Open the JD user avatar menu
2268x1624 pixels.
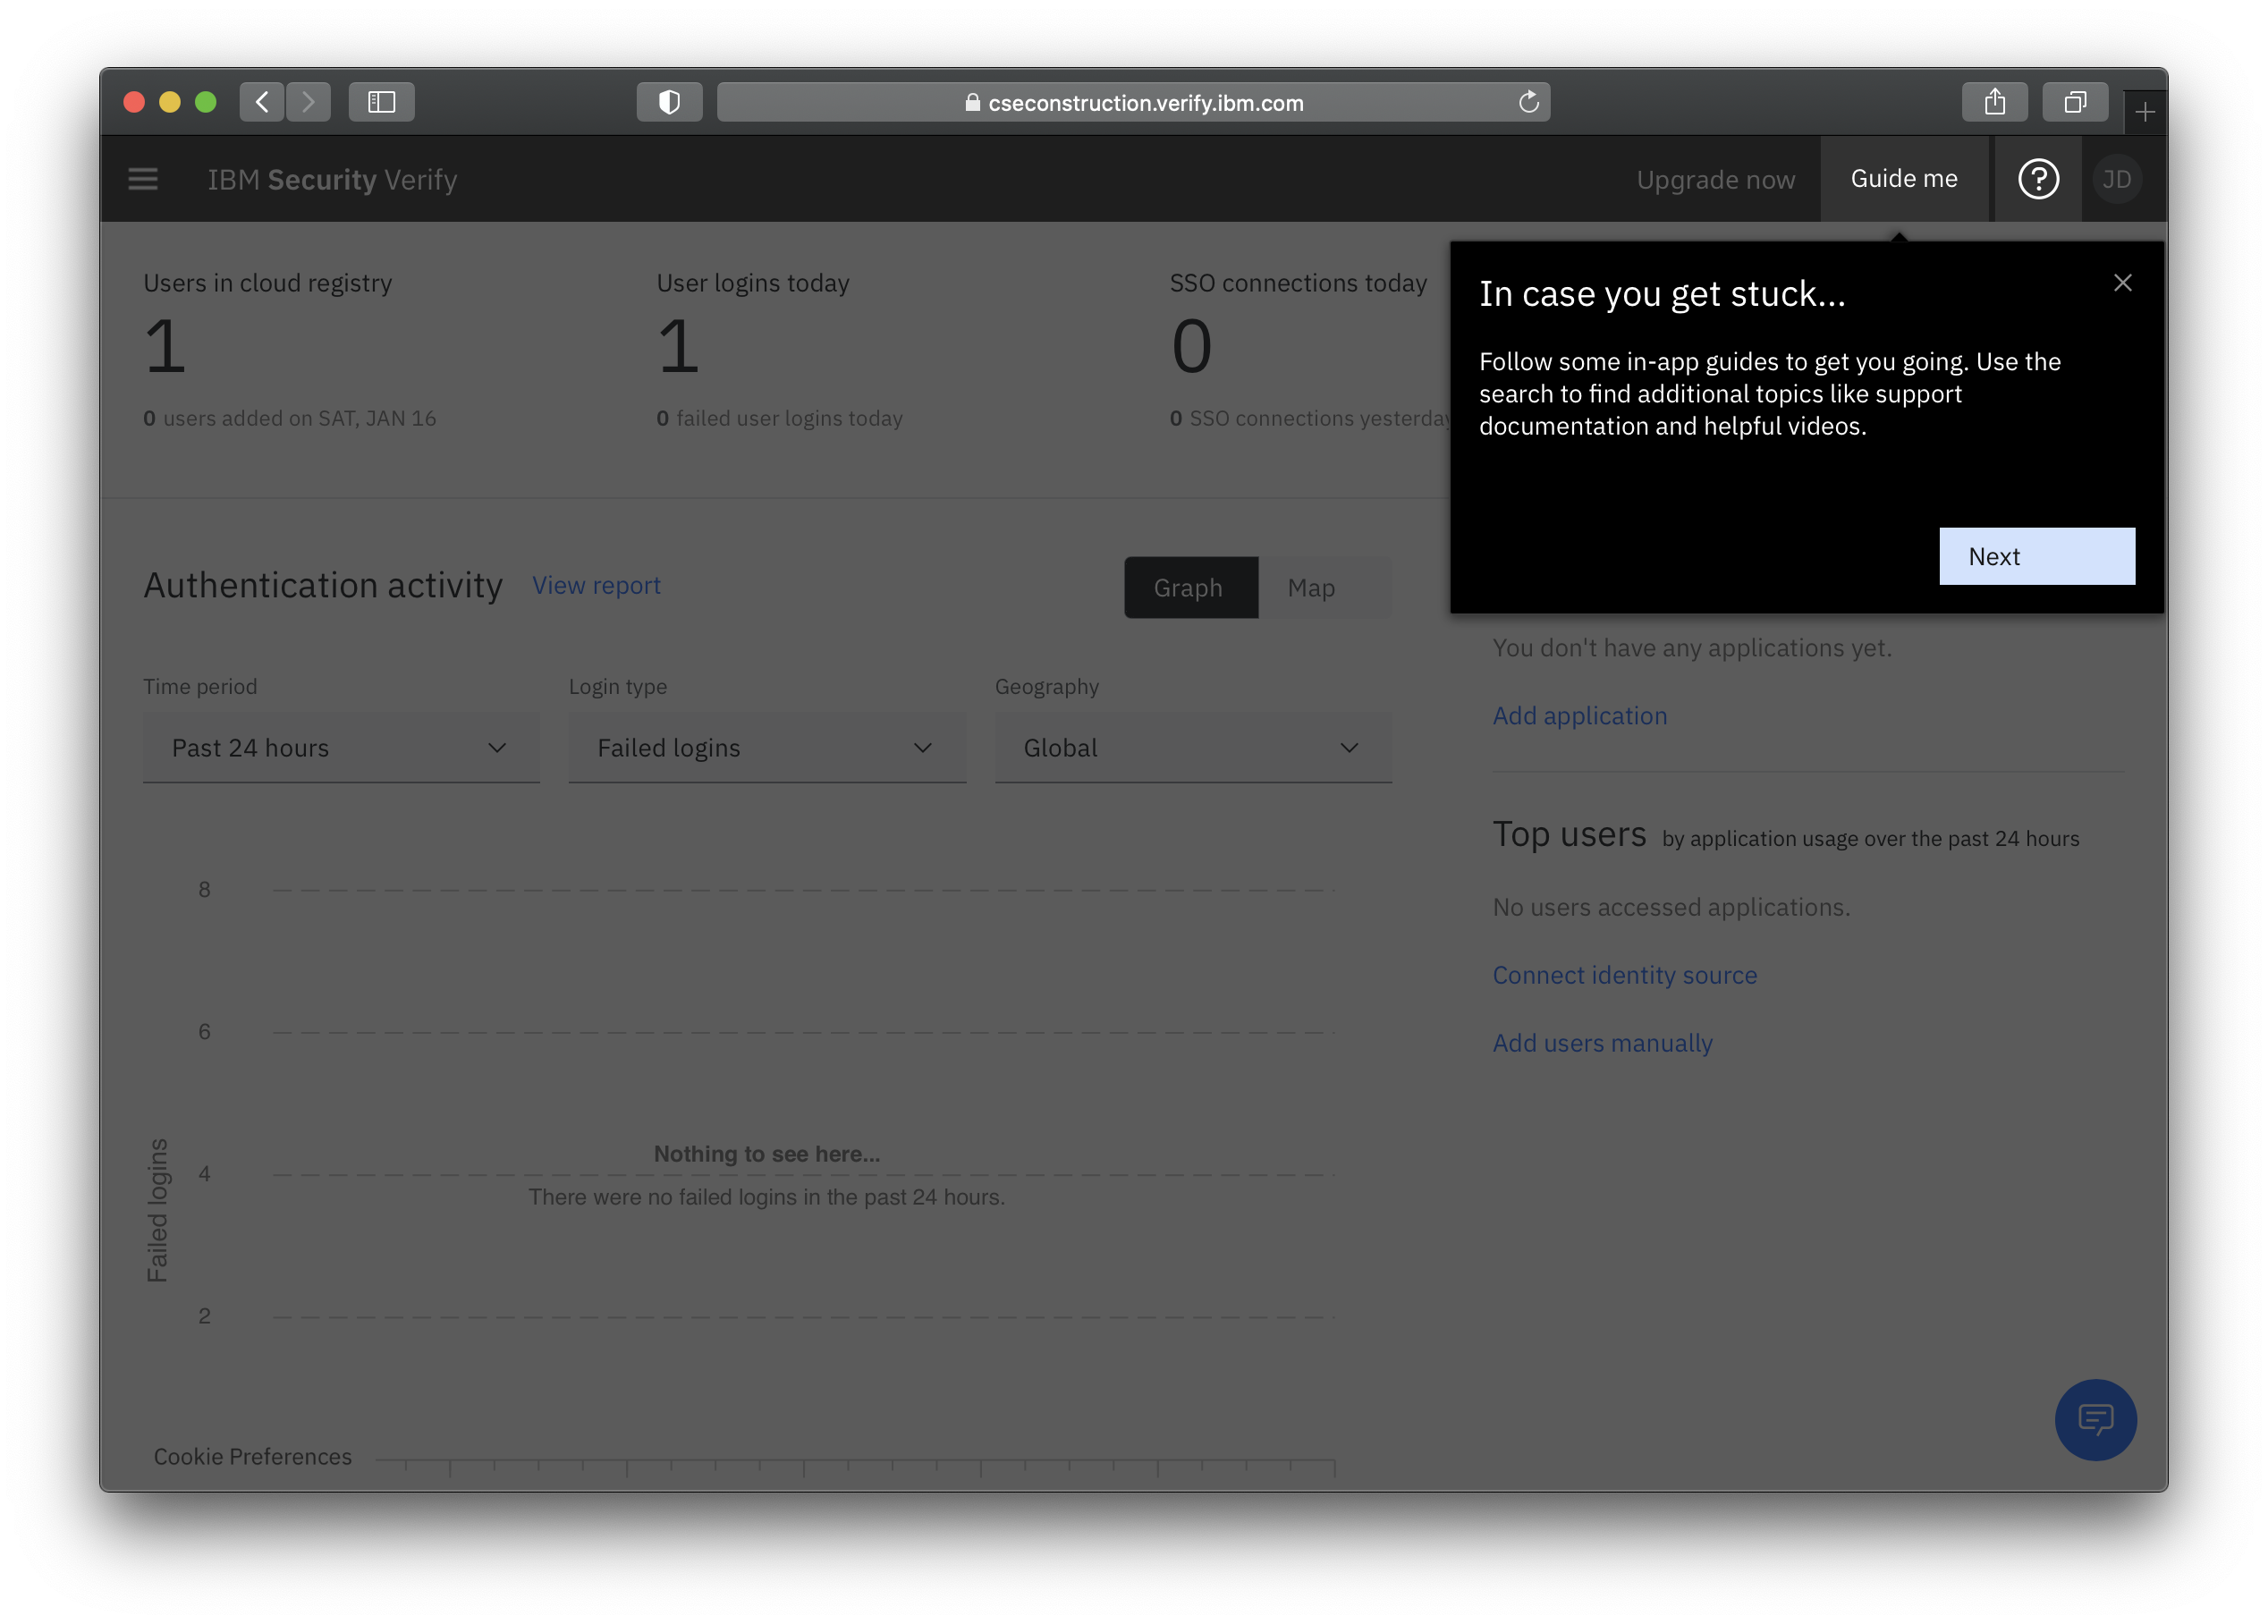coord(2116,179)
